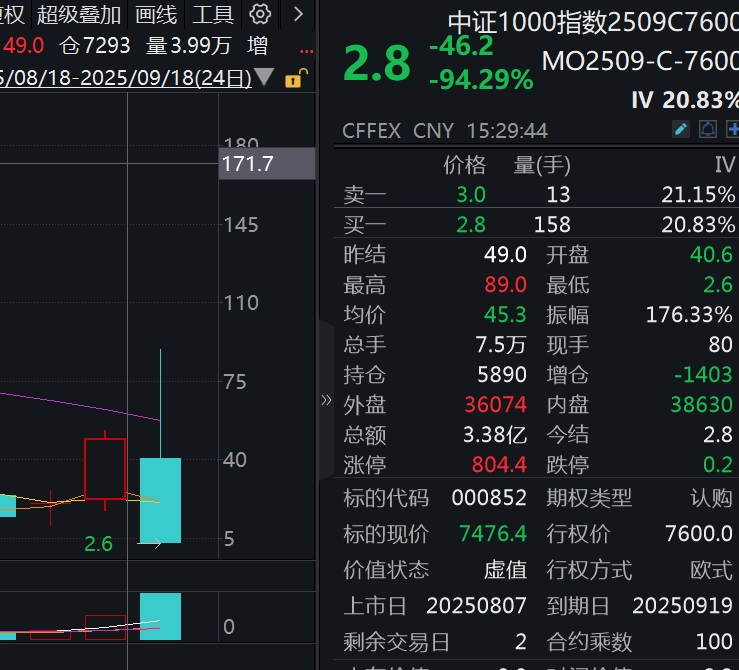Image resolution: width=739 pixels, height=670 pixels.
Task: Collapse the right quote panel
Action: 325,400
